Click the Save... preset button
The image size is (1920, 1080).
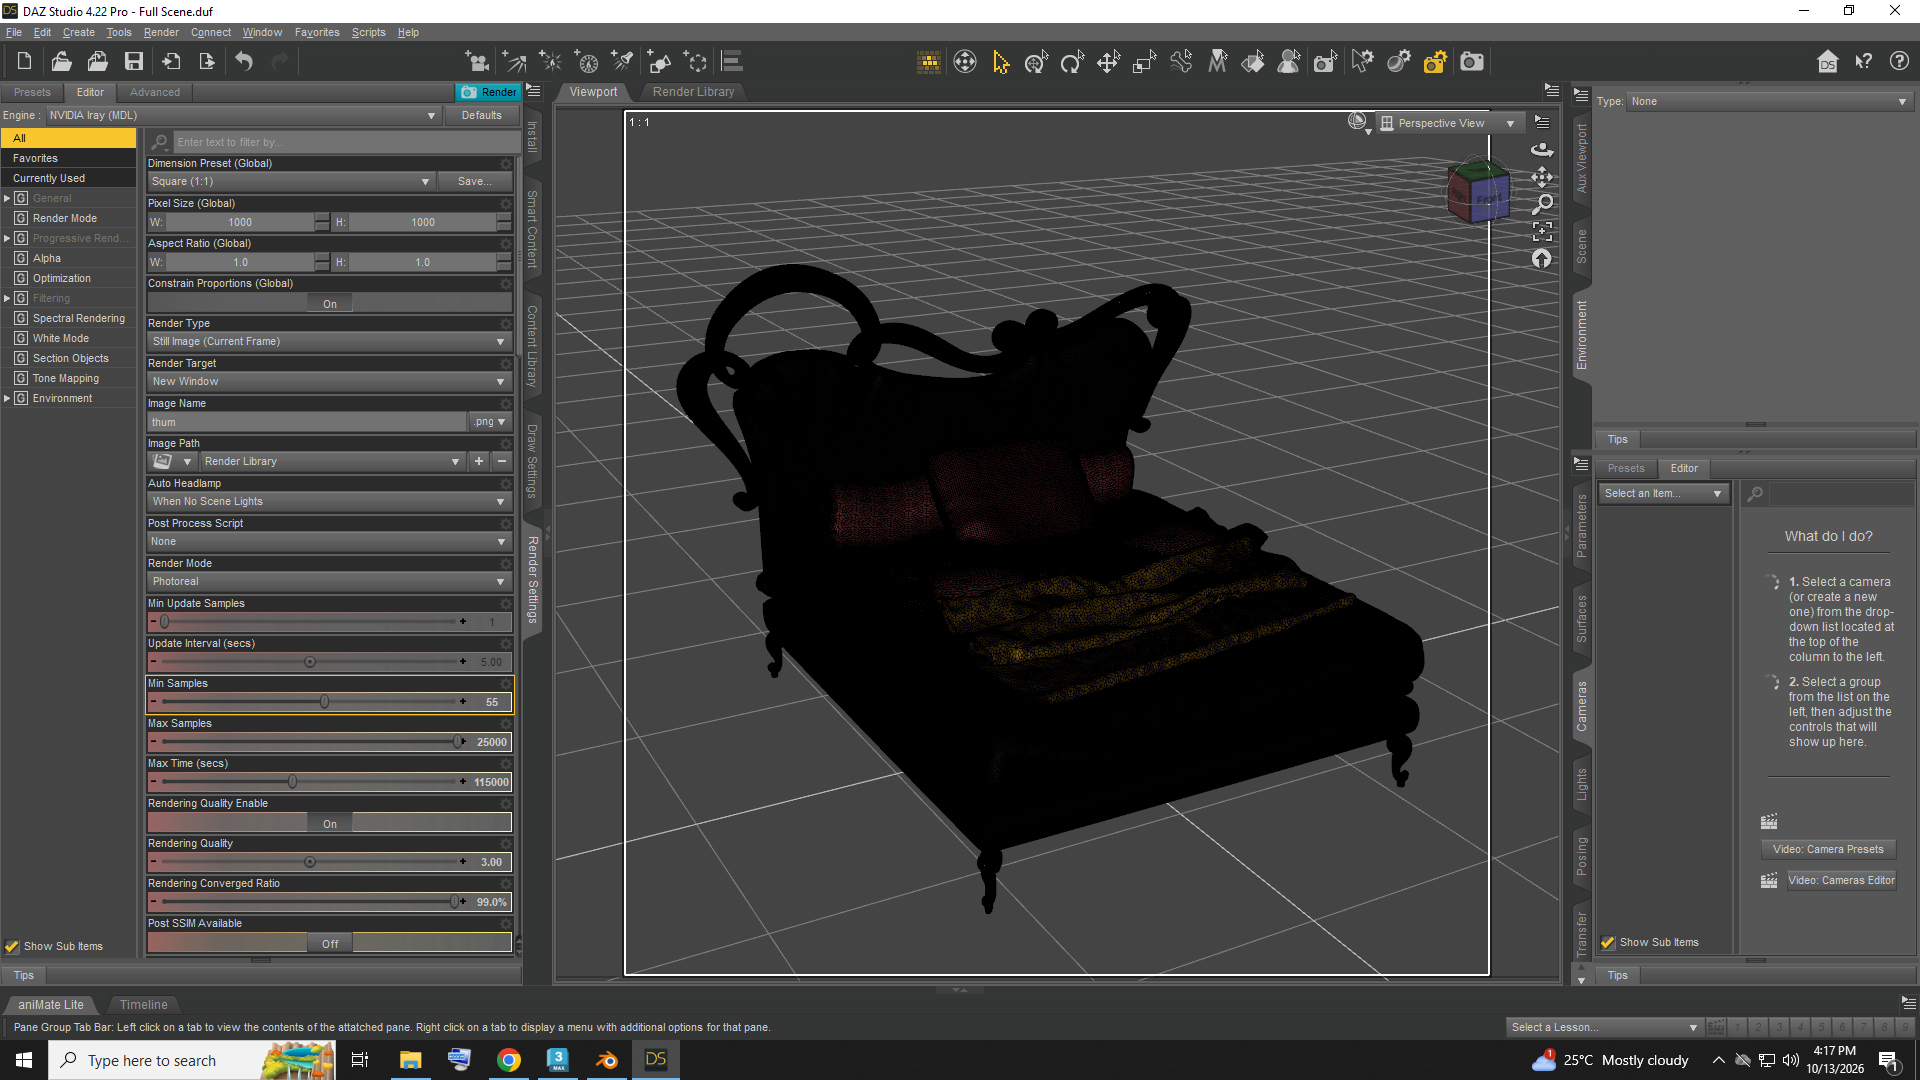pyautogui.click(x=474, y=181)
